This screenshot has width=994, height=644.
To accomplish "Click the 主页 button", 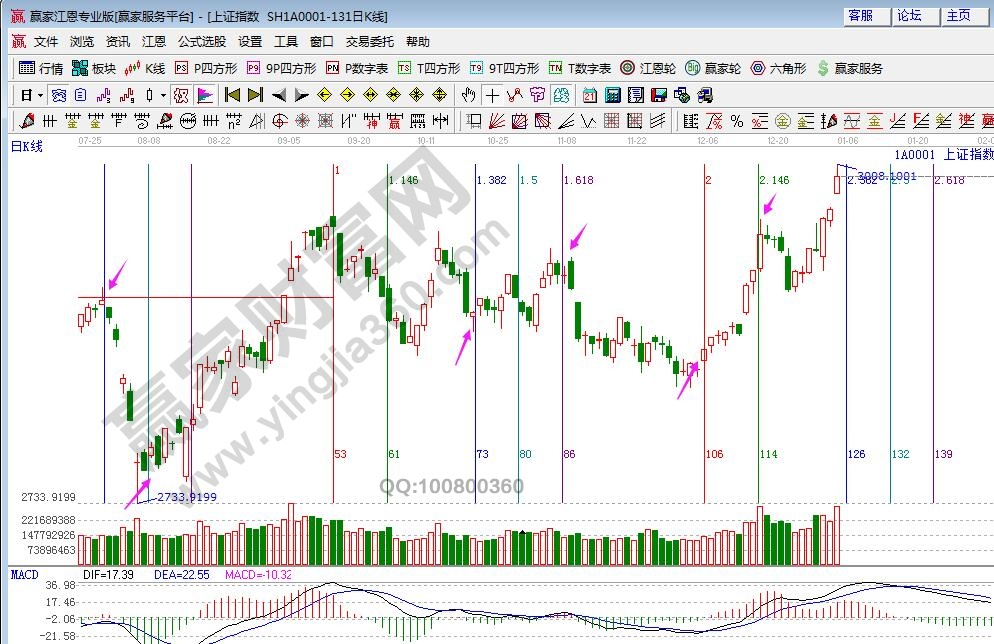I will click(958, 16).
